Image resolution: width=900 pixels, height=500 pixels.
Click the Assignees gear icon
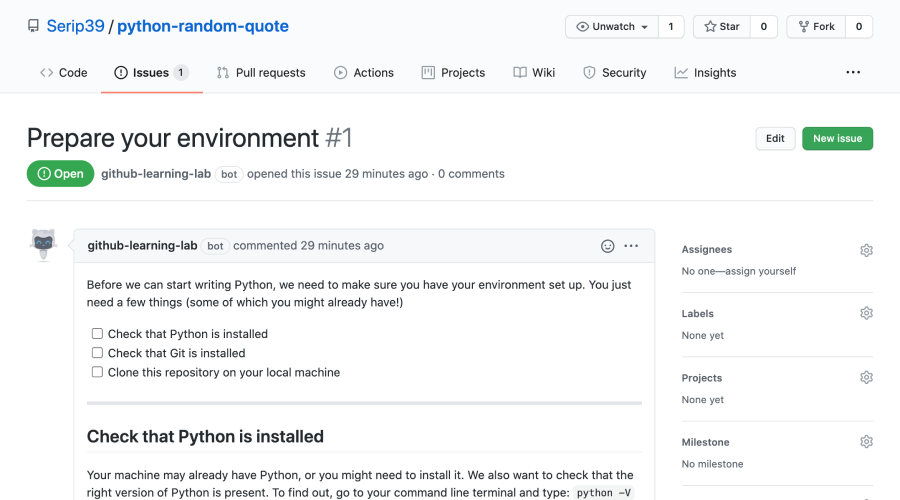pos(866,250)
